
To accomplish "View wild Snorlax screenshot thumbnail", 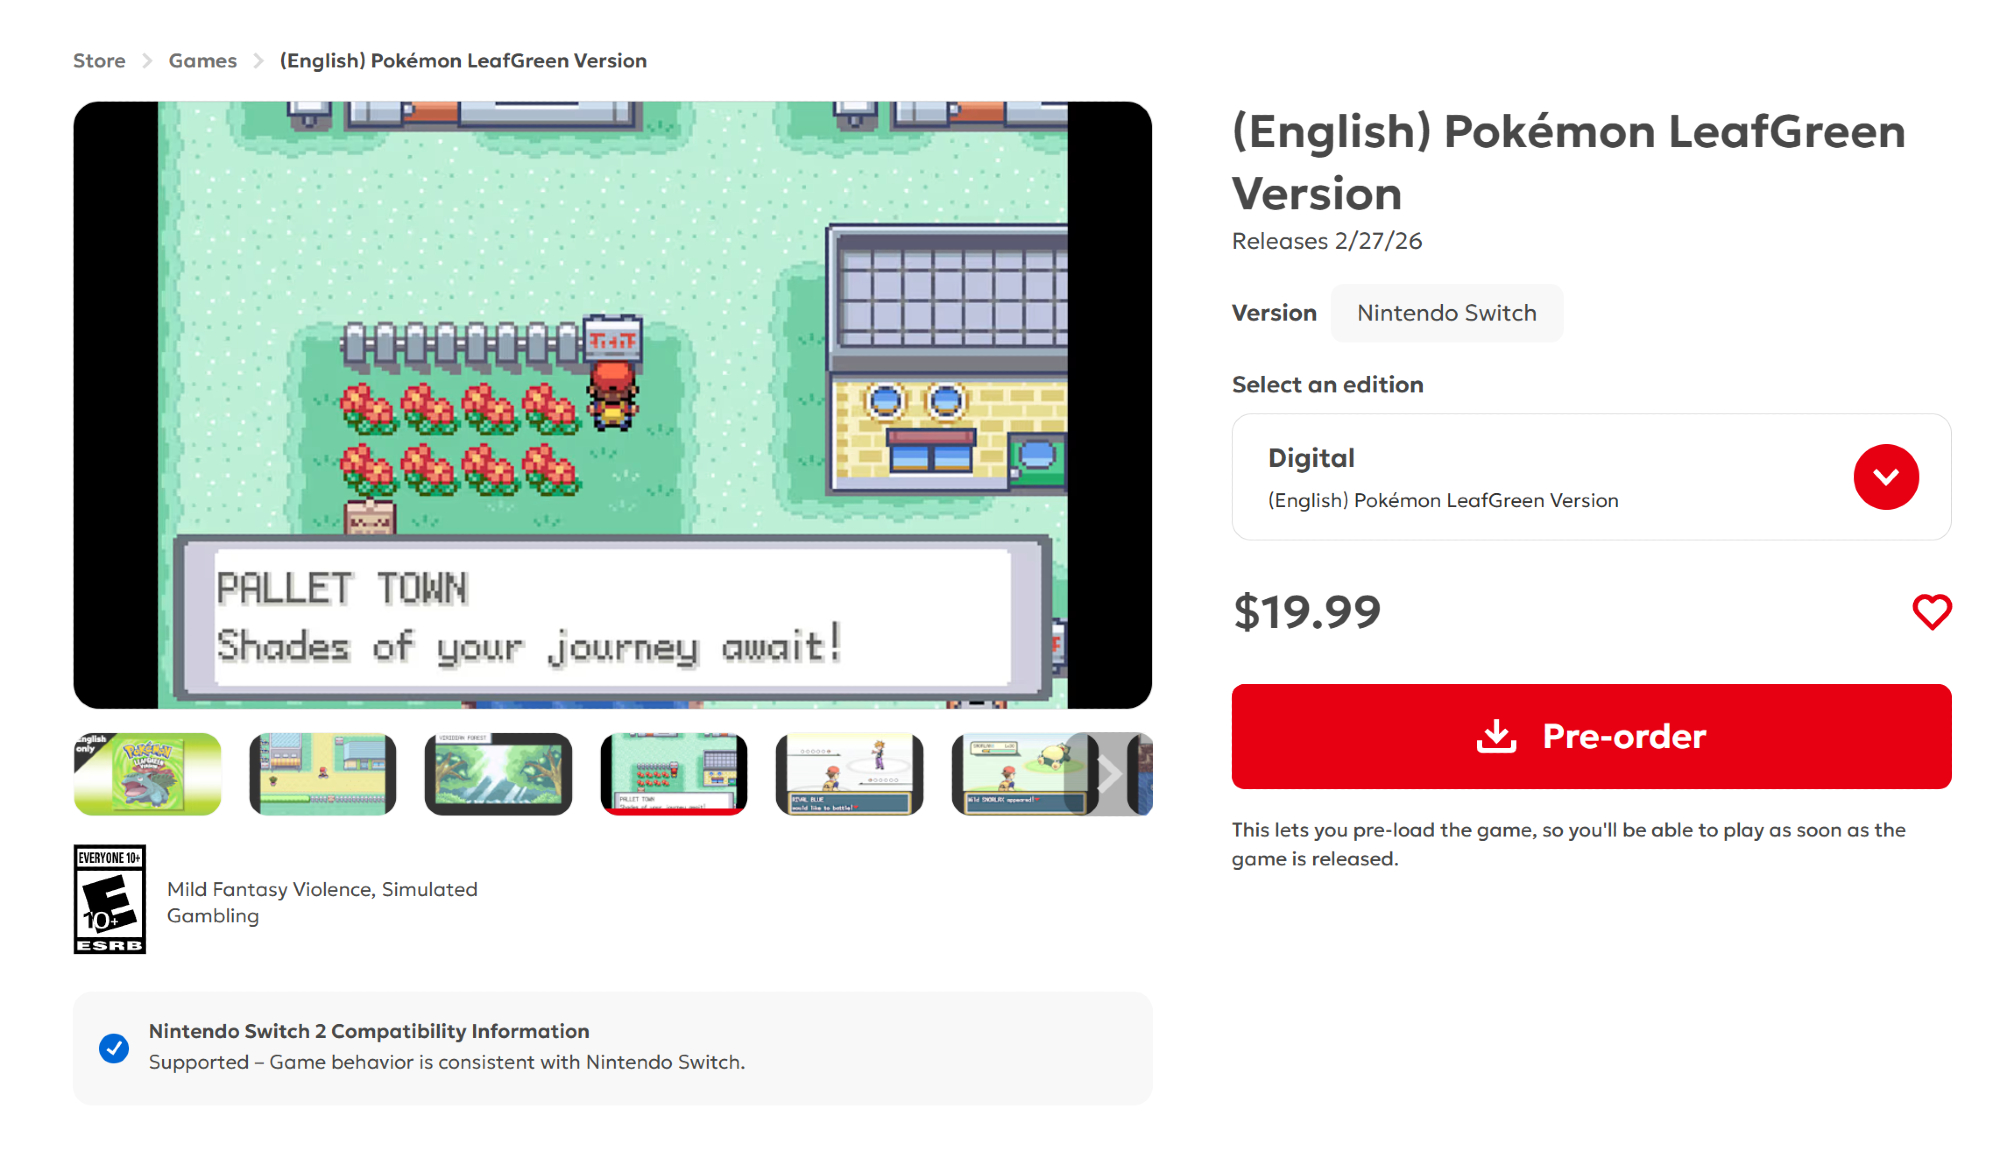I will point(1020,774).
